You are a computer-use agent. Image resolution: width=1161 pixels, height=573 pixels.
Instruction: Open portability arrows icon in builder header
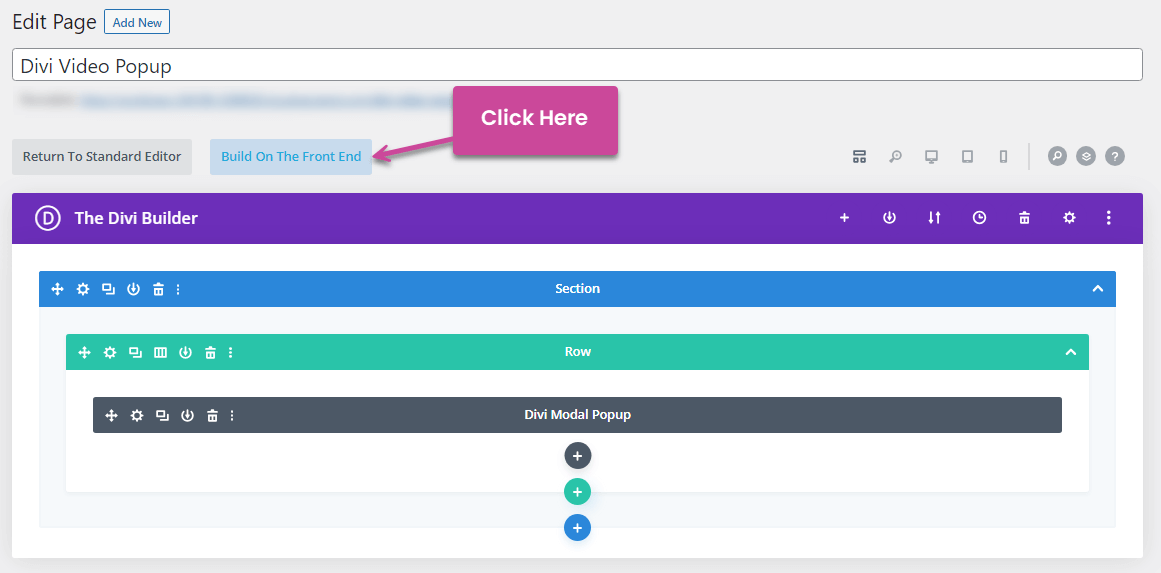pyautogui.click(x=934, y=218)
